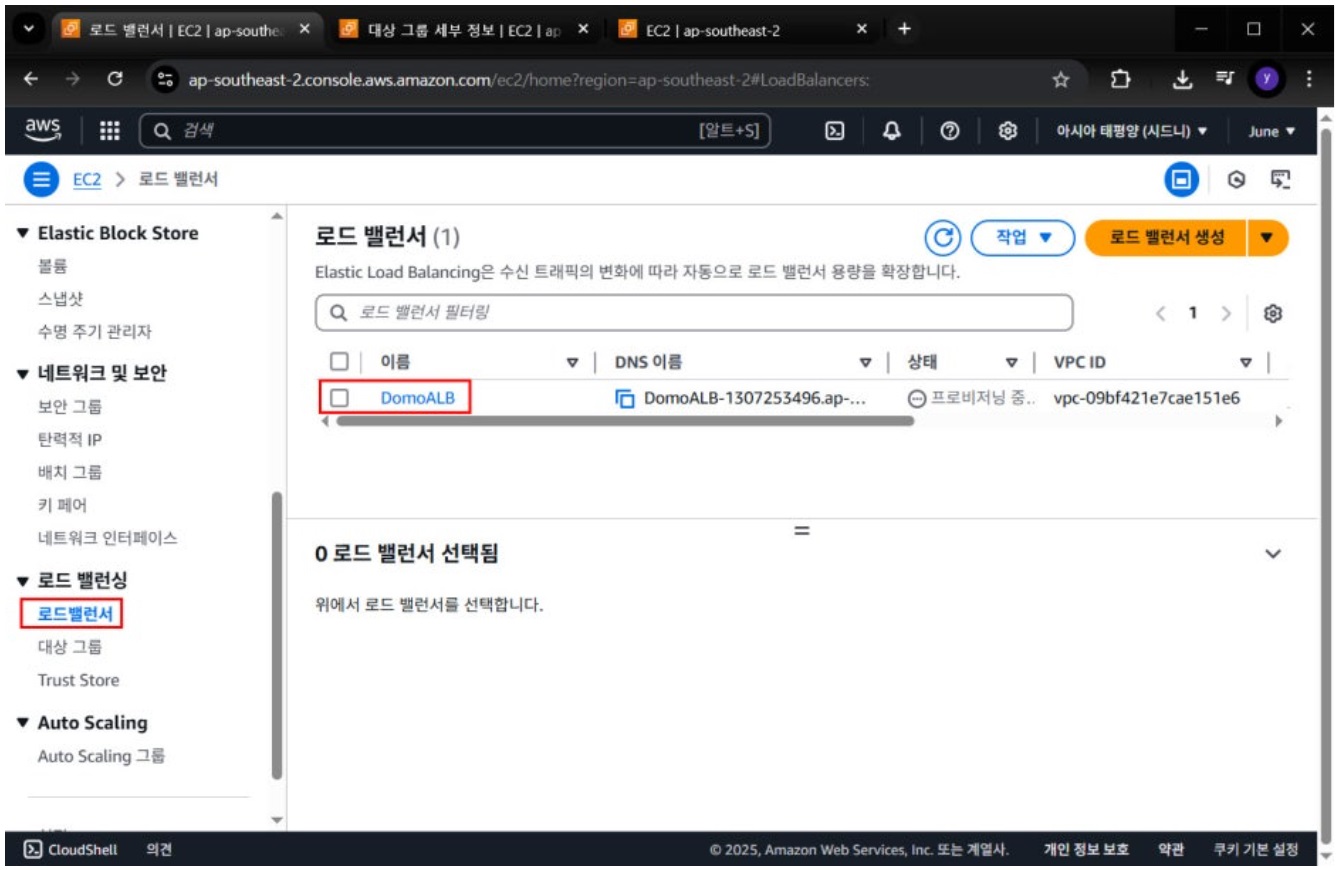The height and width of the screenshot is (870, 1339).
Task: Open the June account menu
Action: click(x=1271, y=131)
